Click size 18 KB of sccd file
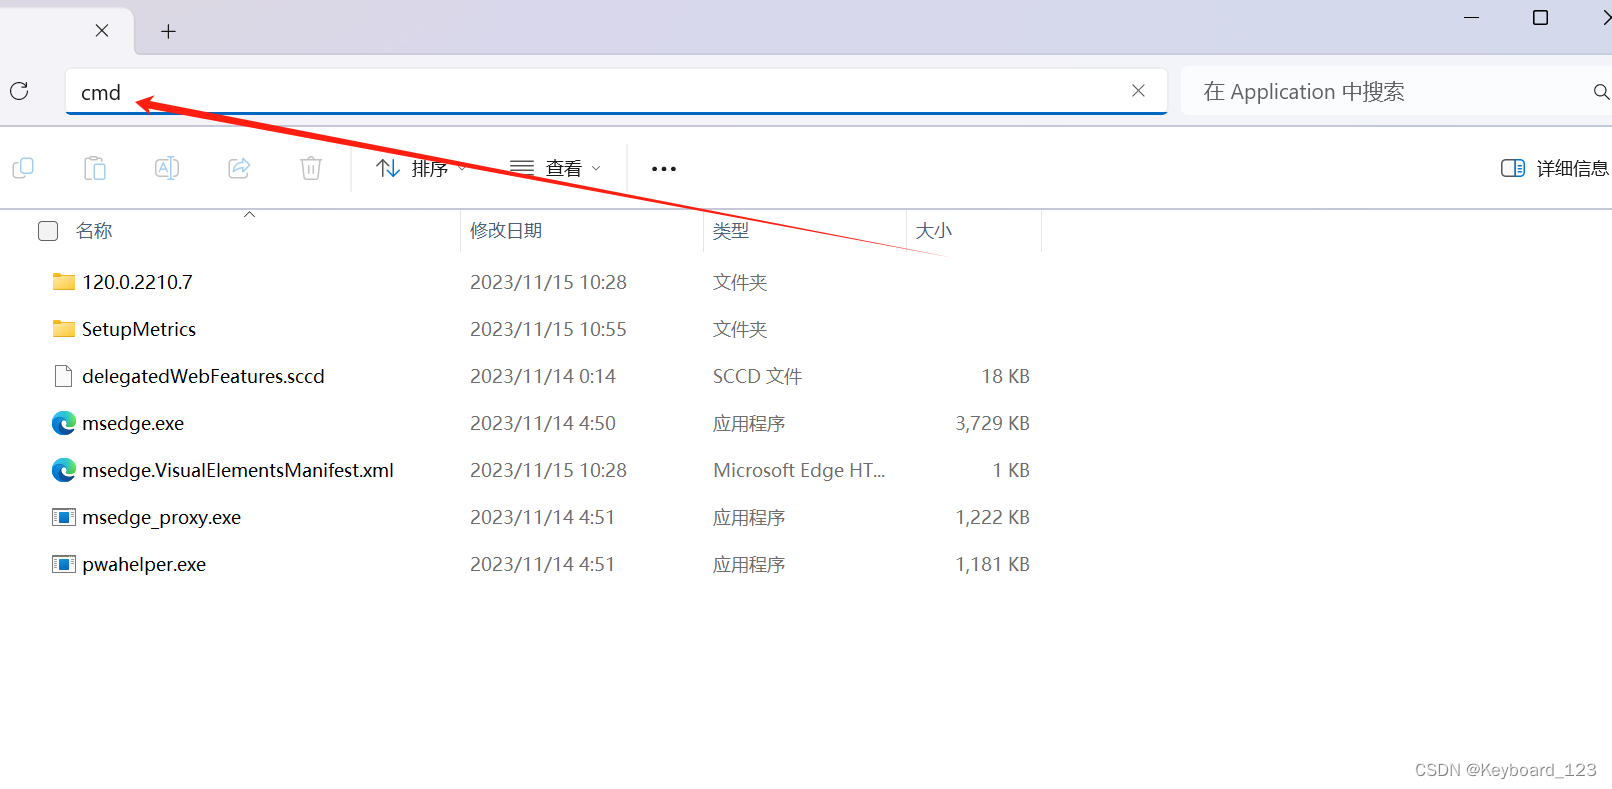This screenshot has width=1612, height=789. coord(1005,376)
